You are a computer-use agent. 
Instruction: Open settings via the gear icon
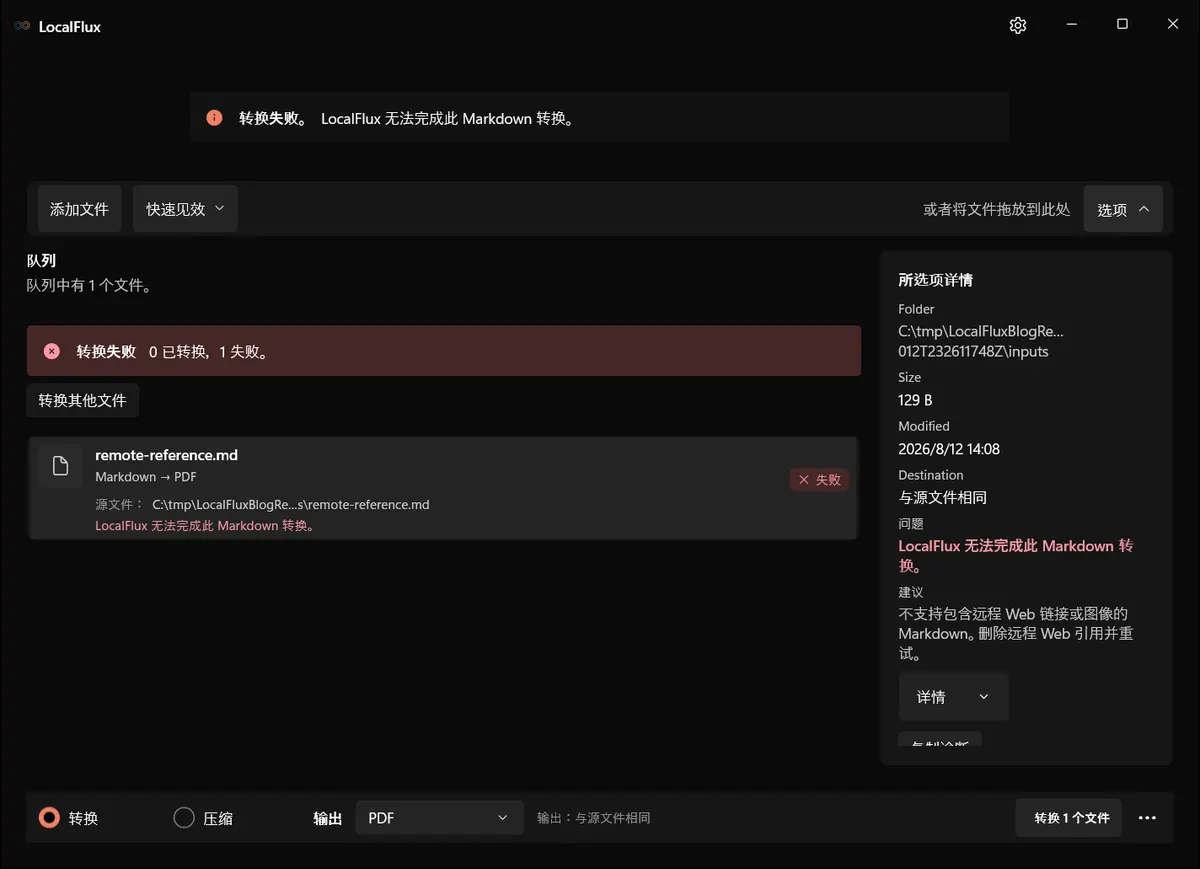click(x=1018, y=25)
